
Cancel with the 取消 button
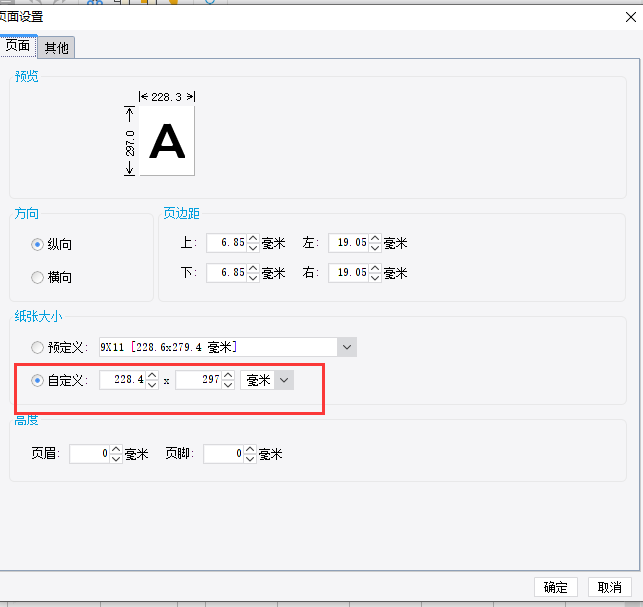click(609, 587)
